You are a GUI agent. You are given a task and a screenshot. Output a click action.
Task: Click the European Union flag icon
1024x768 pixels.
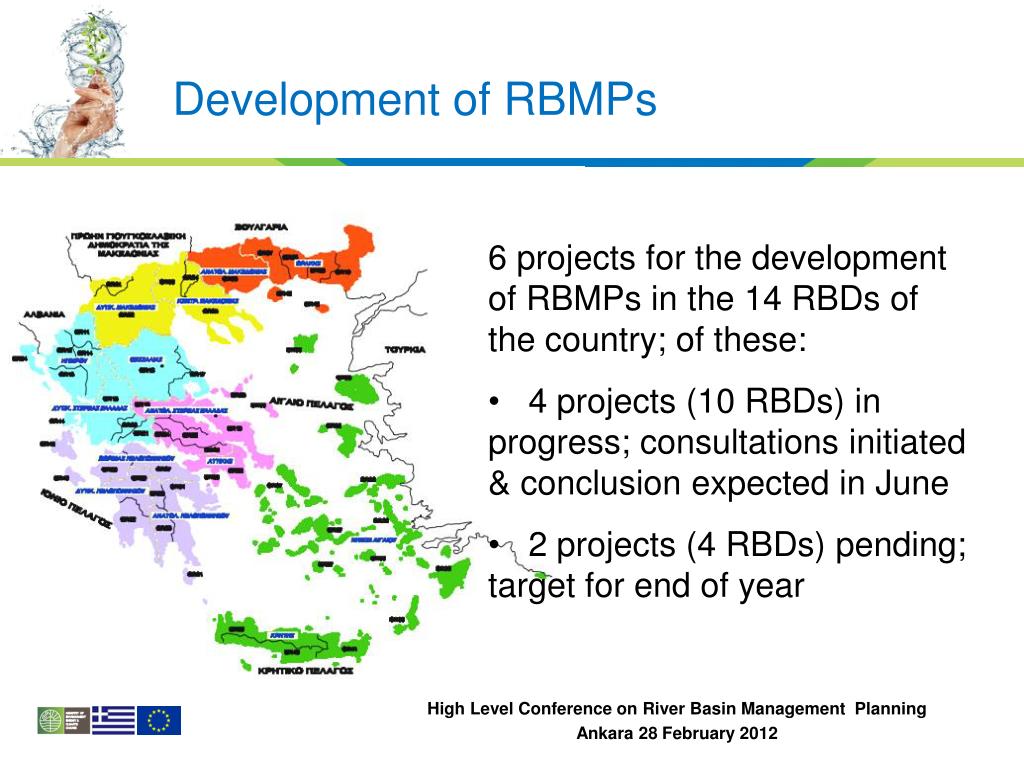tap(159, 720)
